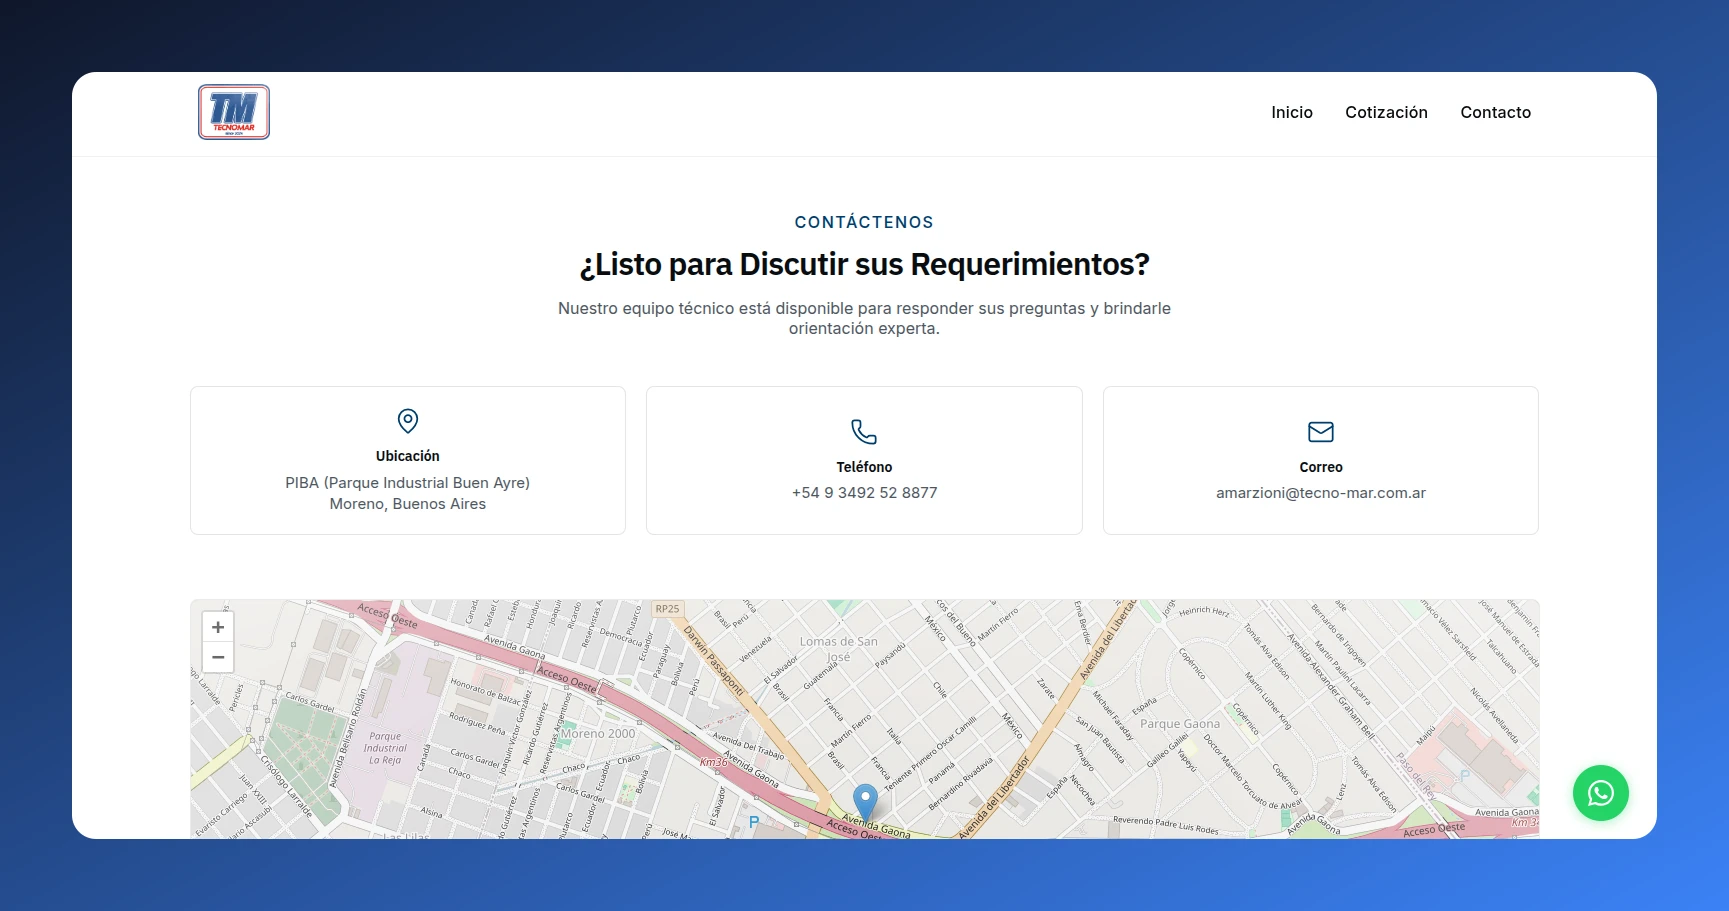
Task: Click the '¿Listo para Discutir sus Requerimientos?' title
Action: (x=864, y=264)
